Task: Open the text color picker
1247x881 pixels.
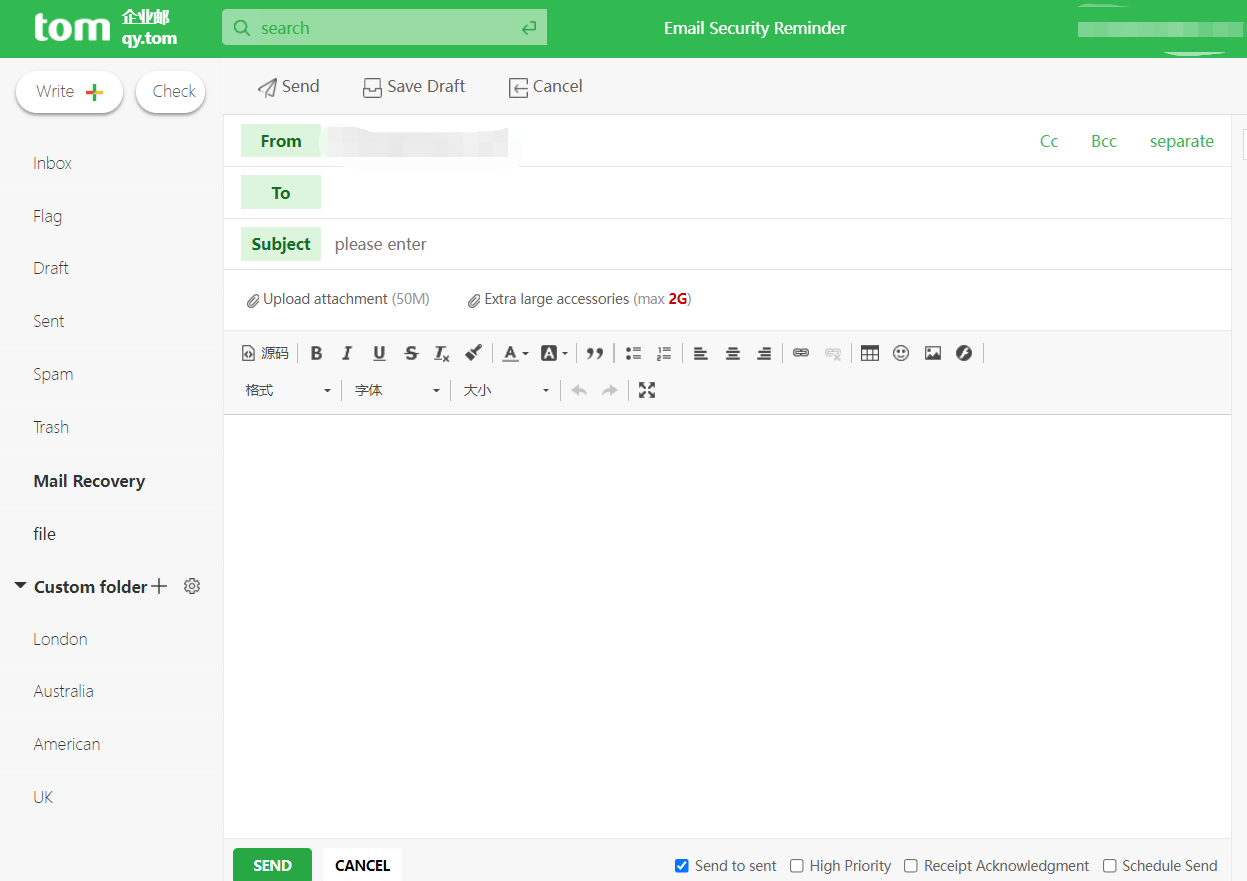Action: pos(514,353)
